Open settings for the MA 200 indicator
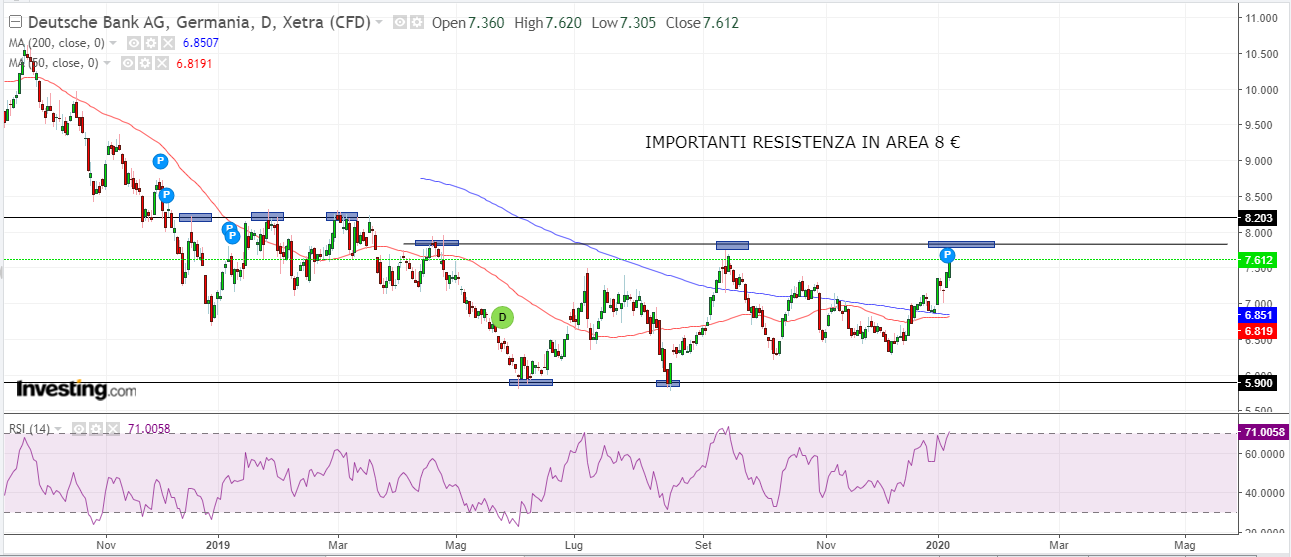The height and width of the screenshot is (557, 1291). [x=152, y=43]
